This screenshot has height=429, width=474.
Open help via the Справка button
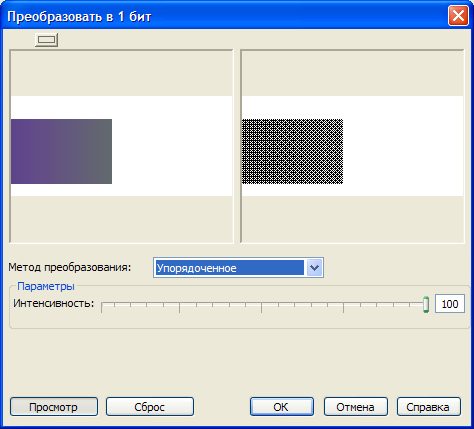(x=429, y=407)
